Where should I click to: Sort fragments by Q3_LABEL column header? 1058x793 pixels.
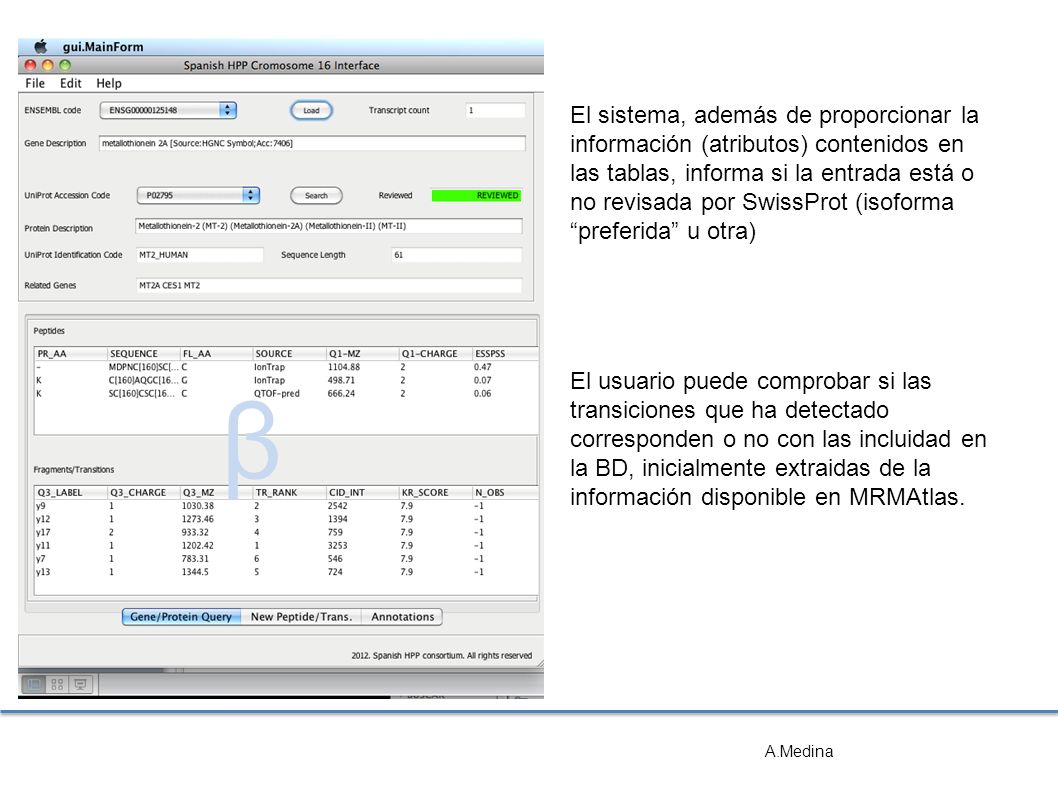pyautogui.click(x=71, y=493)
